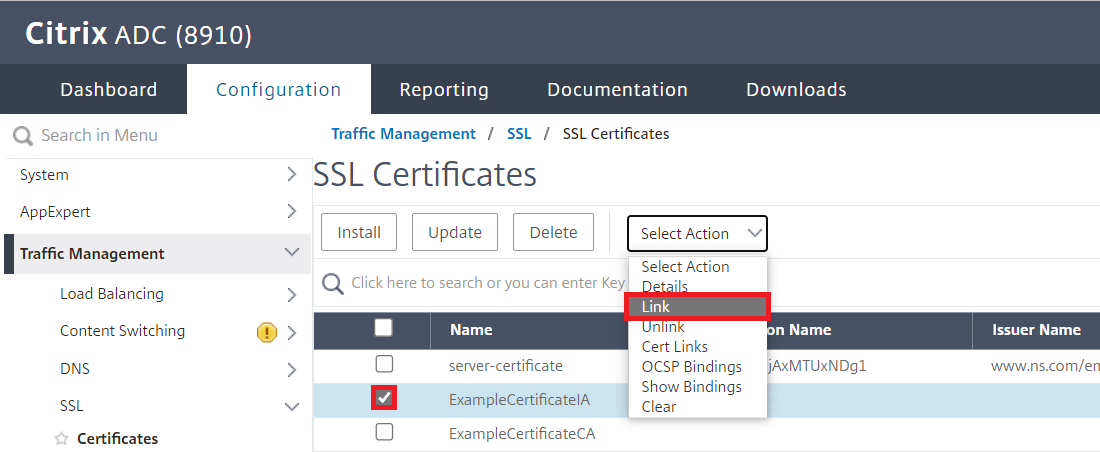Image resolution: width=1100 pixels, height=452 pixels.
Task: Click the server-certificate name cell
Action: coord(506,366)
